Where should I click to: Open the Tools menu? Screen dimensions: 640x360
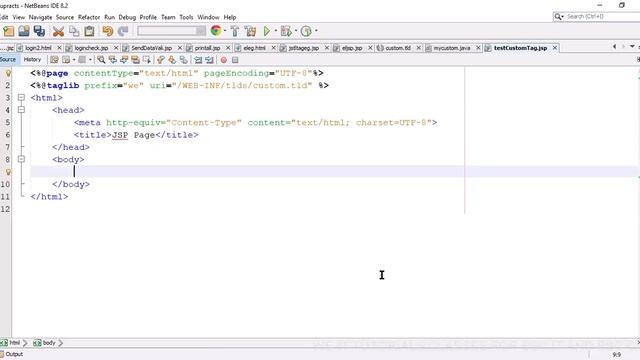[186, 17]
